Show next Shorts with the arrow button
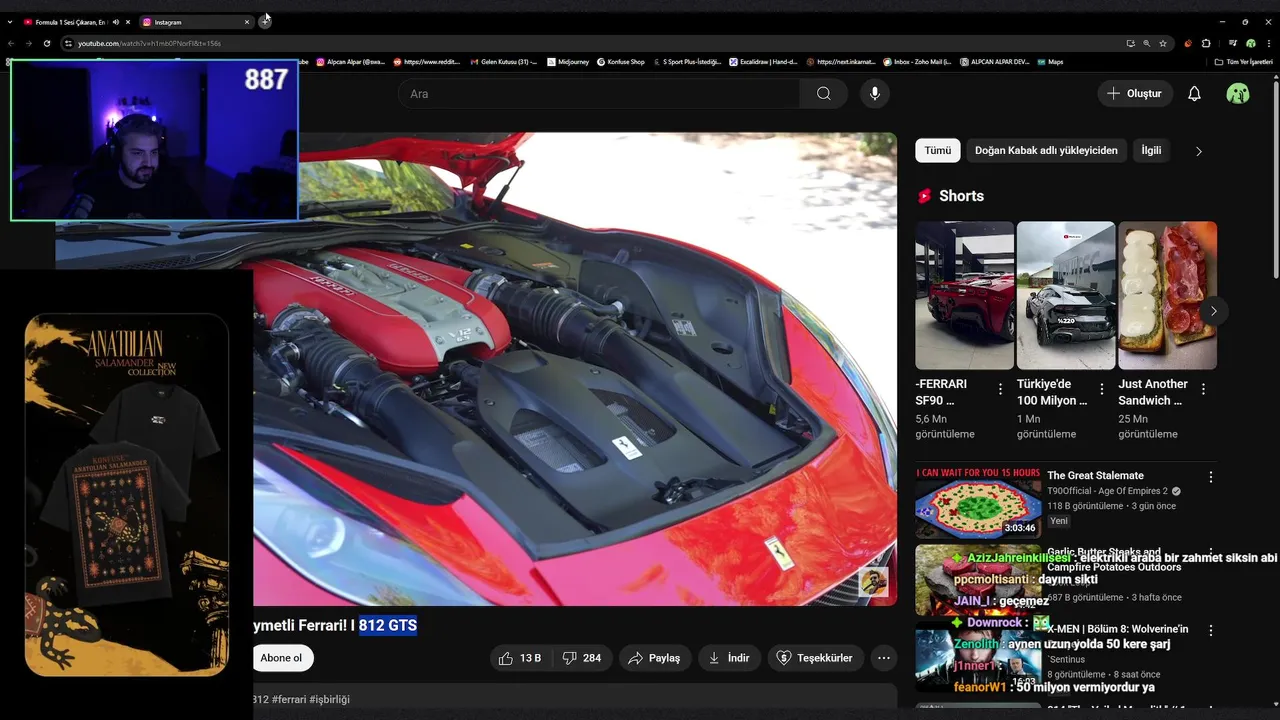The width and height of the screenshot is (1280, 720). pos(1213,311)
